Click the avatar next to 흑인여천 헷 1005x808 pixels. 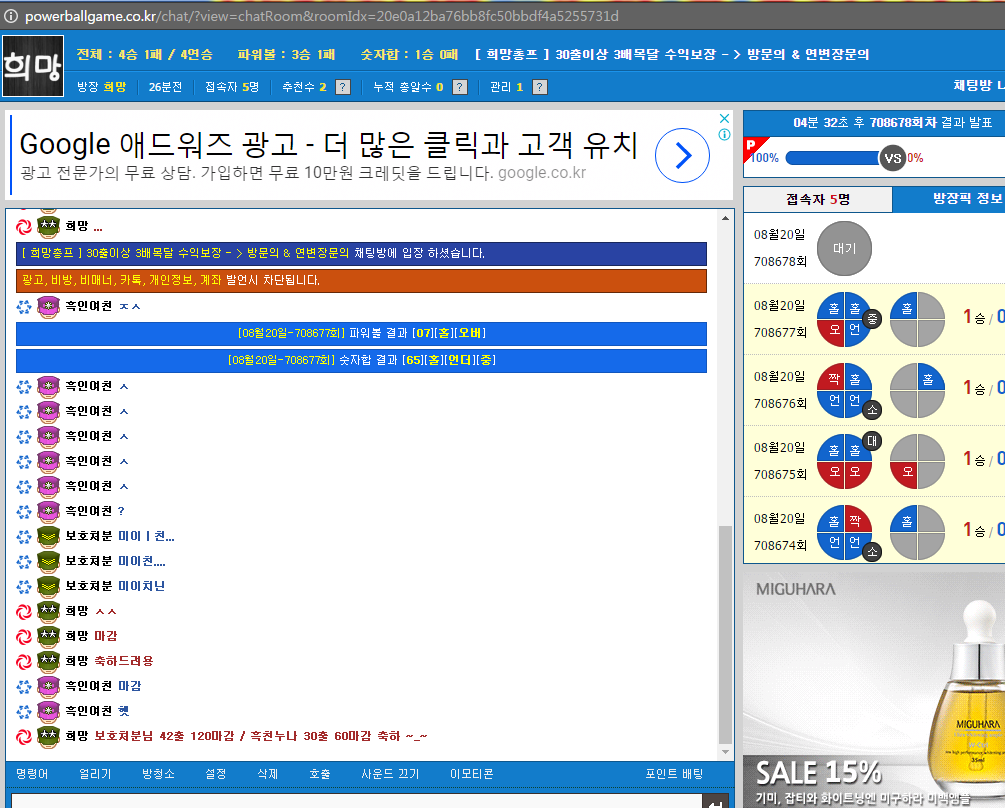tap(48, 711)
